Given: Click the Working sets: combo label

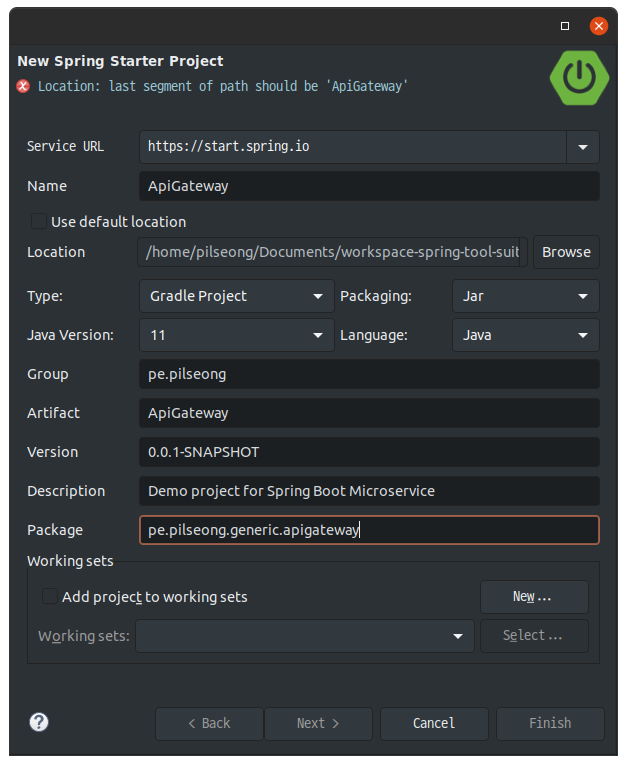Looking at the screenshot, I should point(84,636).
